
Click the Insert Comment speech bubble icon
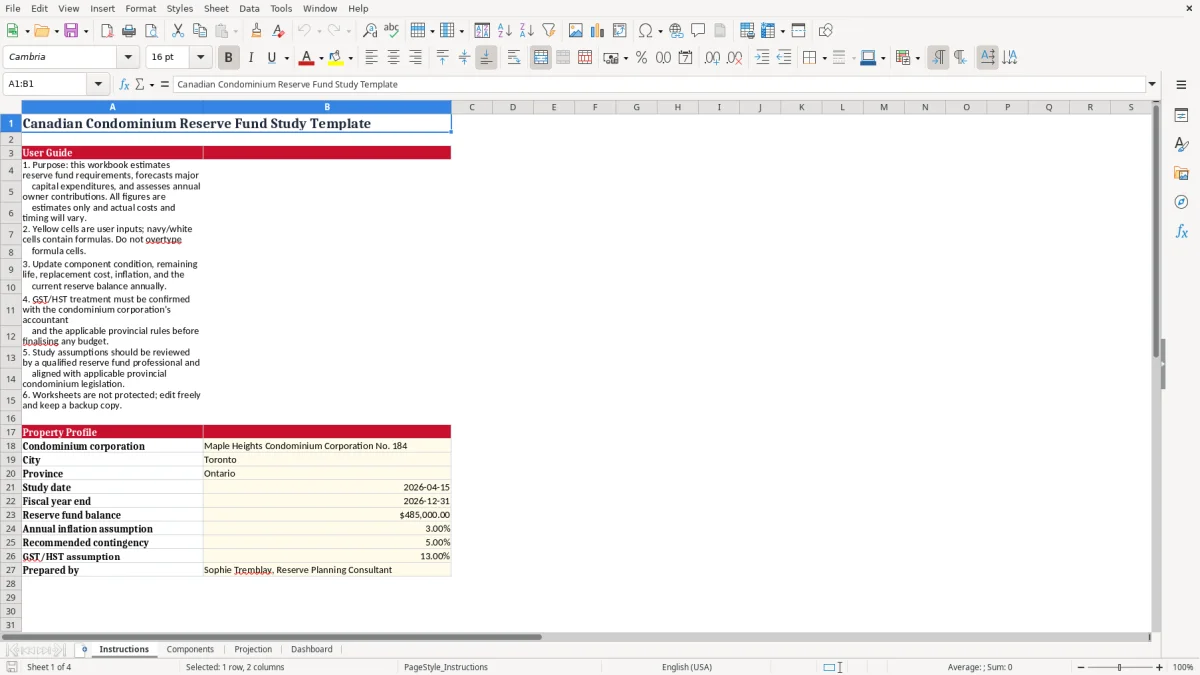point(698,31)
